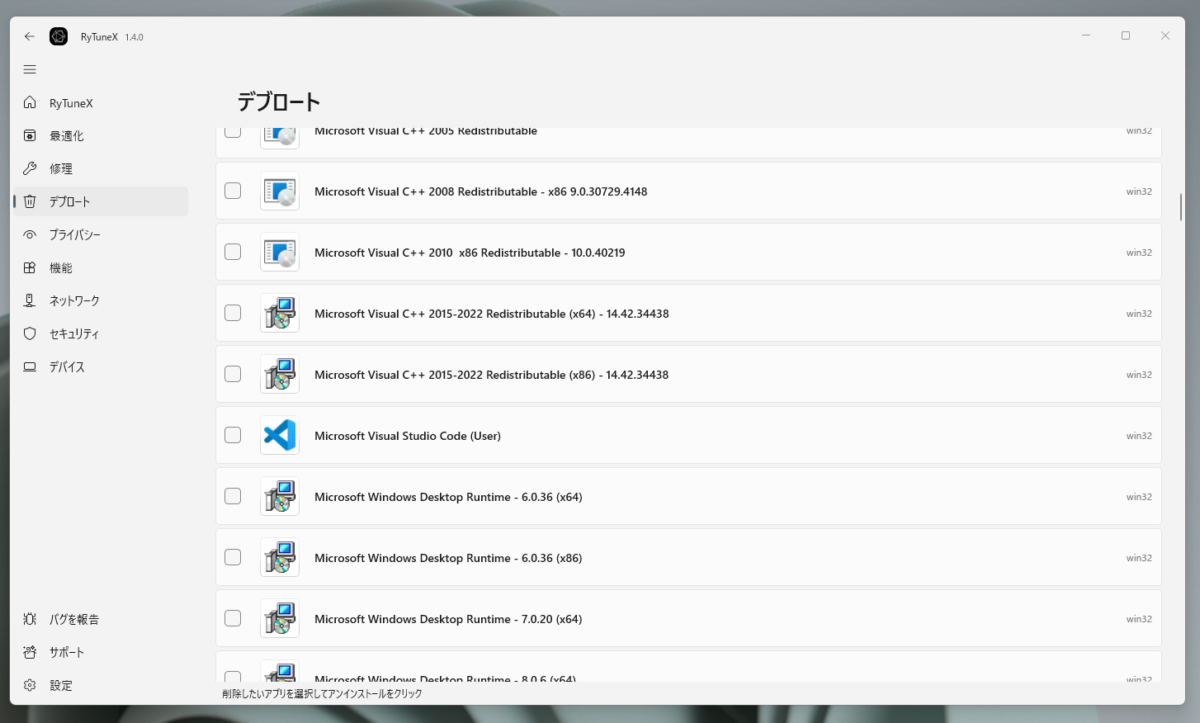Check Desktop Runtime 6.0.36 (x64) checkbox
Image resolution: width=1200 pixels, height=723 pixels.
click(232, 496)
